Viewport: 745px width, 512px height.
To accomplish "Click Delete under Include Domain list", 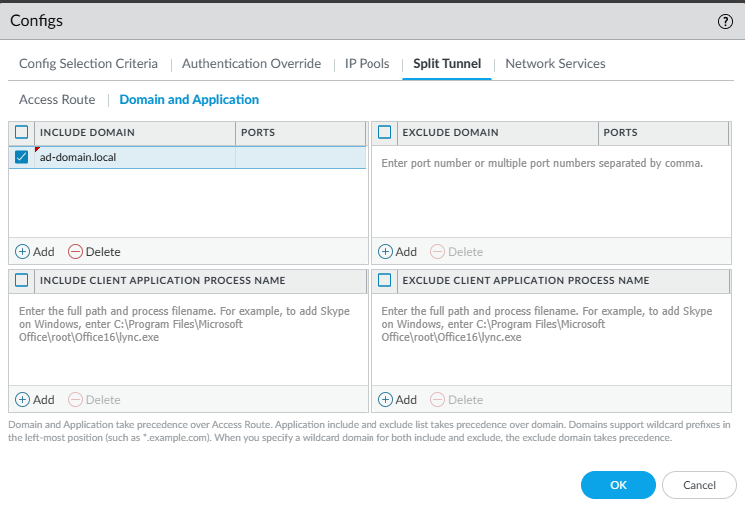I will (94, 252).
